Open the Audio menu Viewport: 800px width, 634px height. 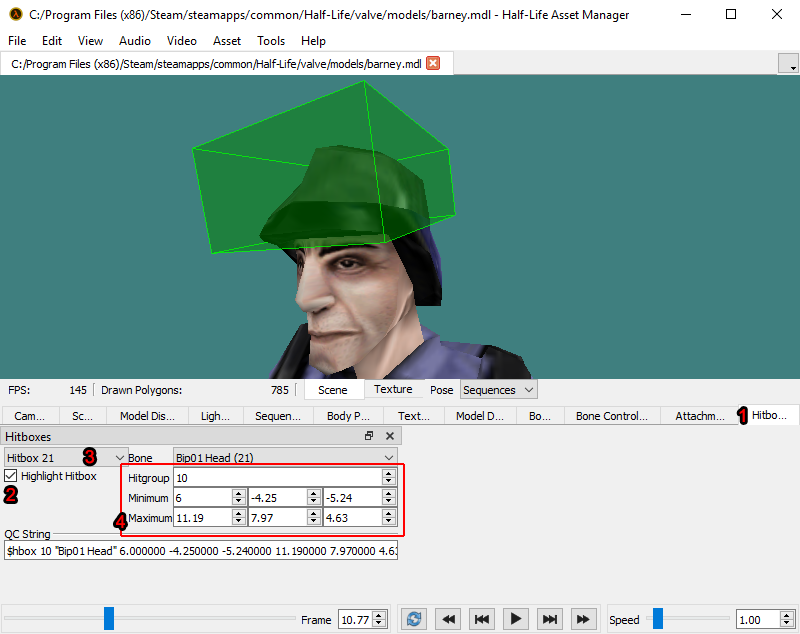[135, 41]
